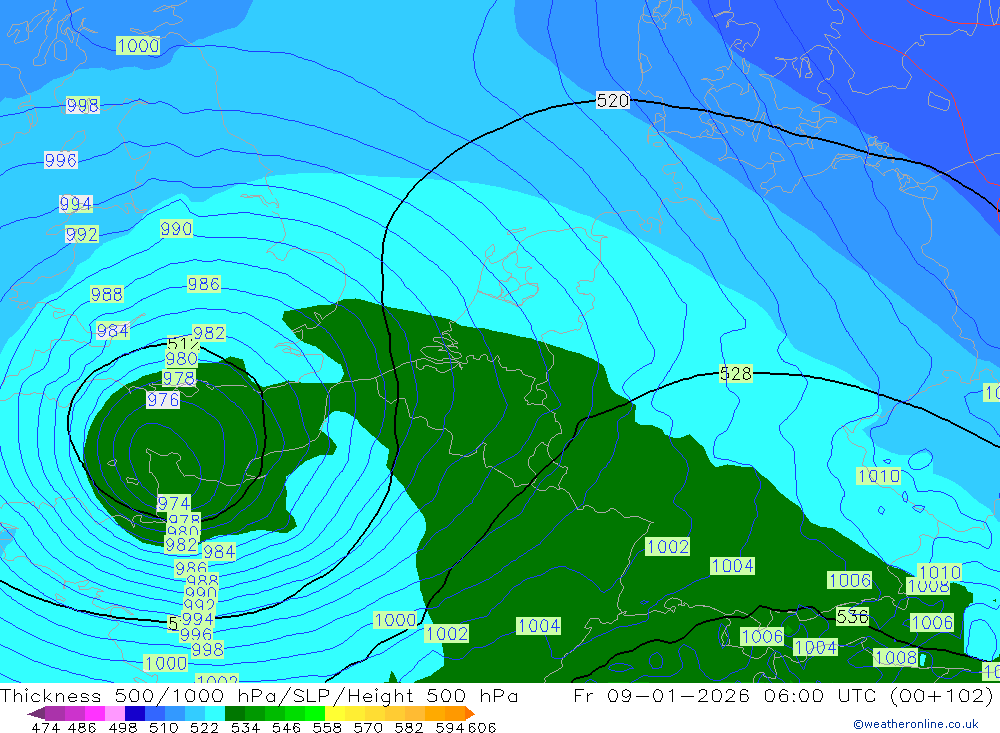Viewport: 1000px width, 733px height.
Task: Select the cyan legend swatch
Action: click(x=215, y=713)
